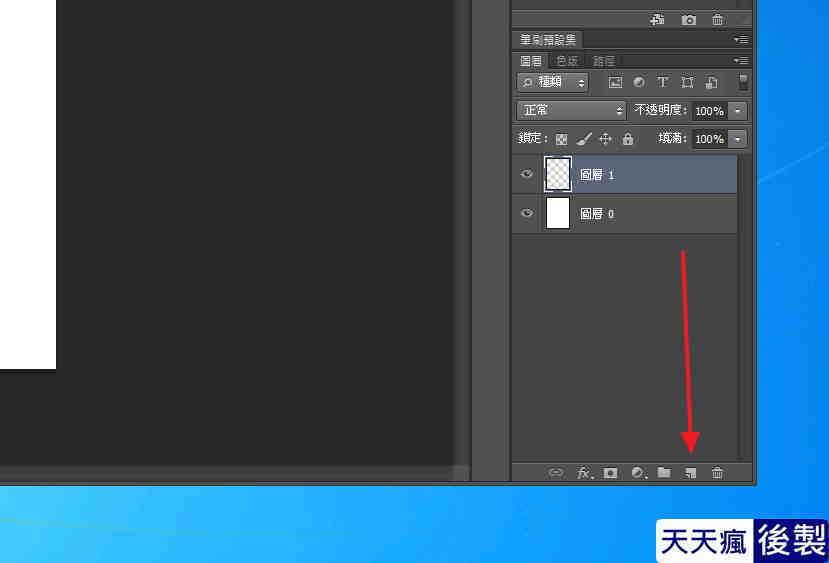Create new document from current history state
The height and width of the screenshot is (563, 829).
(x=657, y=20)
